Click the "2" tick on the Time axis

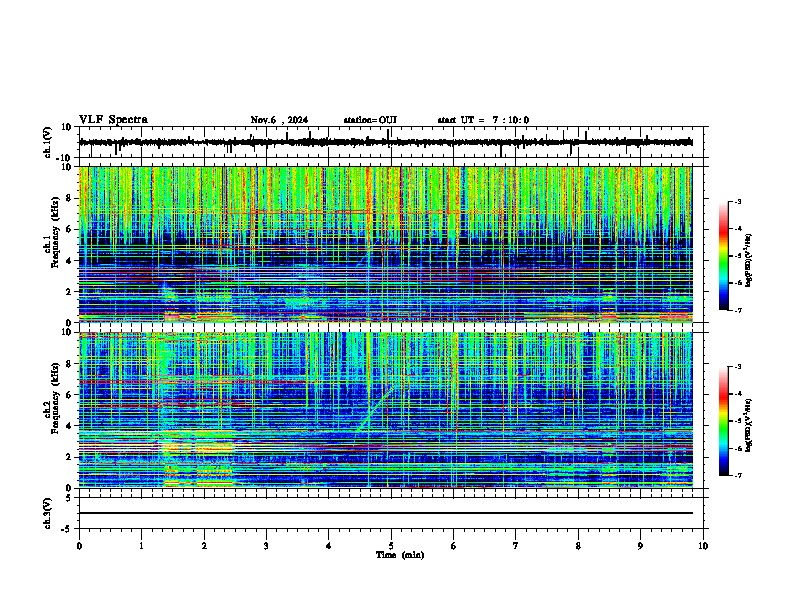pos(204,546)
